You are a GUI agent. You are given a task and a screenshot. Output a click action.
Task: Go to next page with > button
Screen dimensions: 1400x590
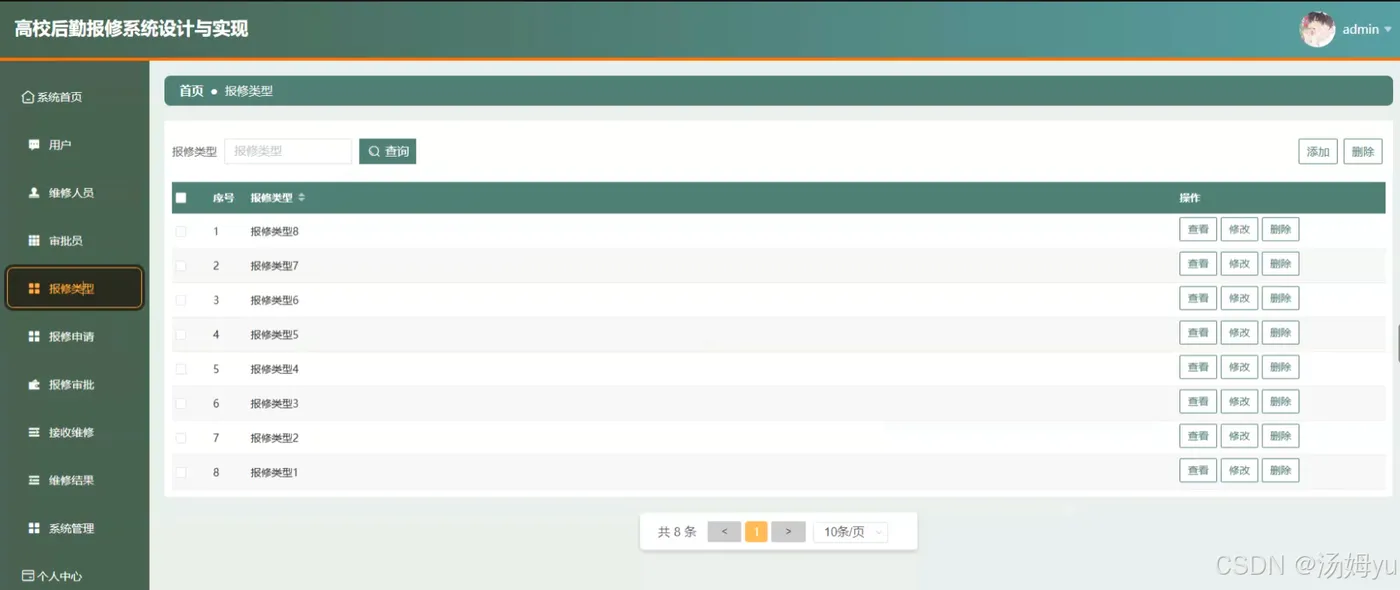tap(788, 532)
